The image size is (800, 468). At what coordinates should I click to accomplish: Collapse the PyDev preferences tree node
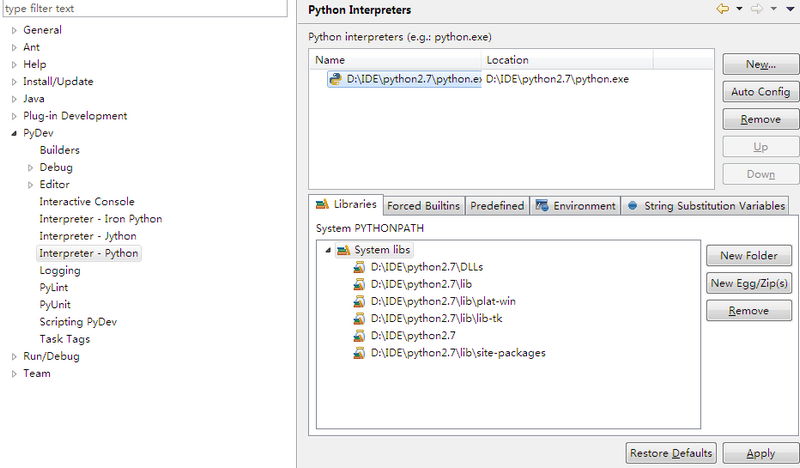[14, 133]
